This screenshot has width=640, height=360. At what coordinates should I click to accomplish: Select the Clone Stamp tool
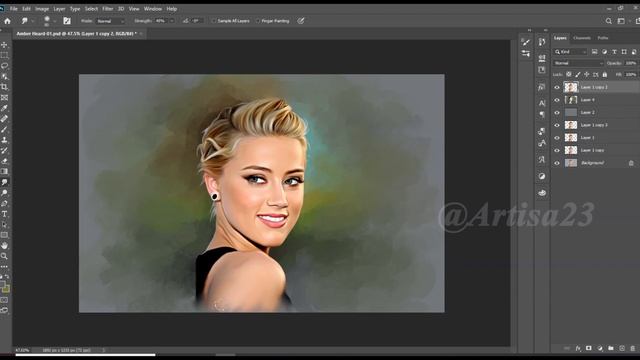[x=4, y=140]
